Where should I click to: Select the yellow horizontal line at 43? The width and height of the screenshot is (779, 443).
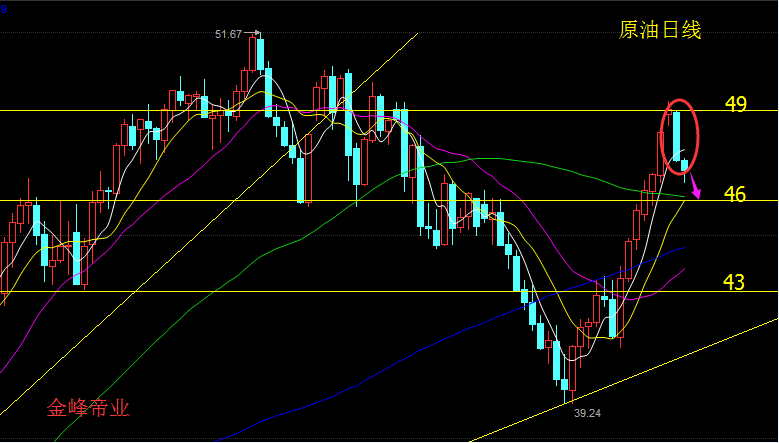[300, 291]
